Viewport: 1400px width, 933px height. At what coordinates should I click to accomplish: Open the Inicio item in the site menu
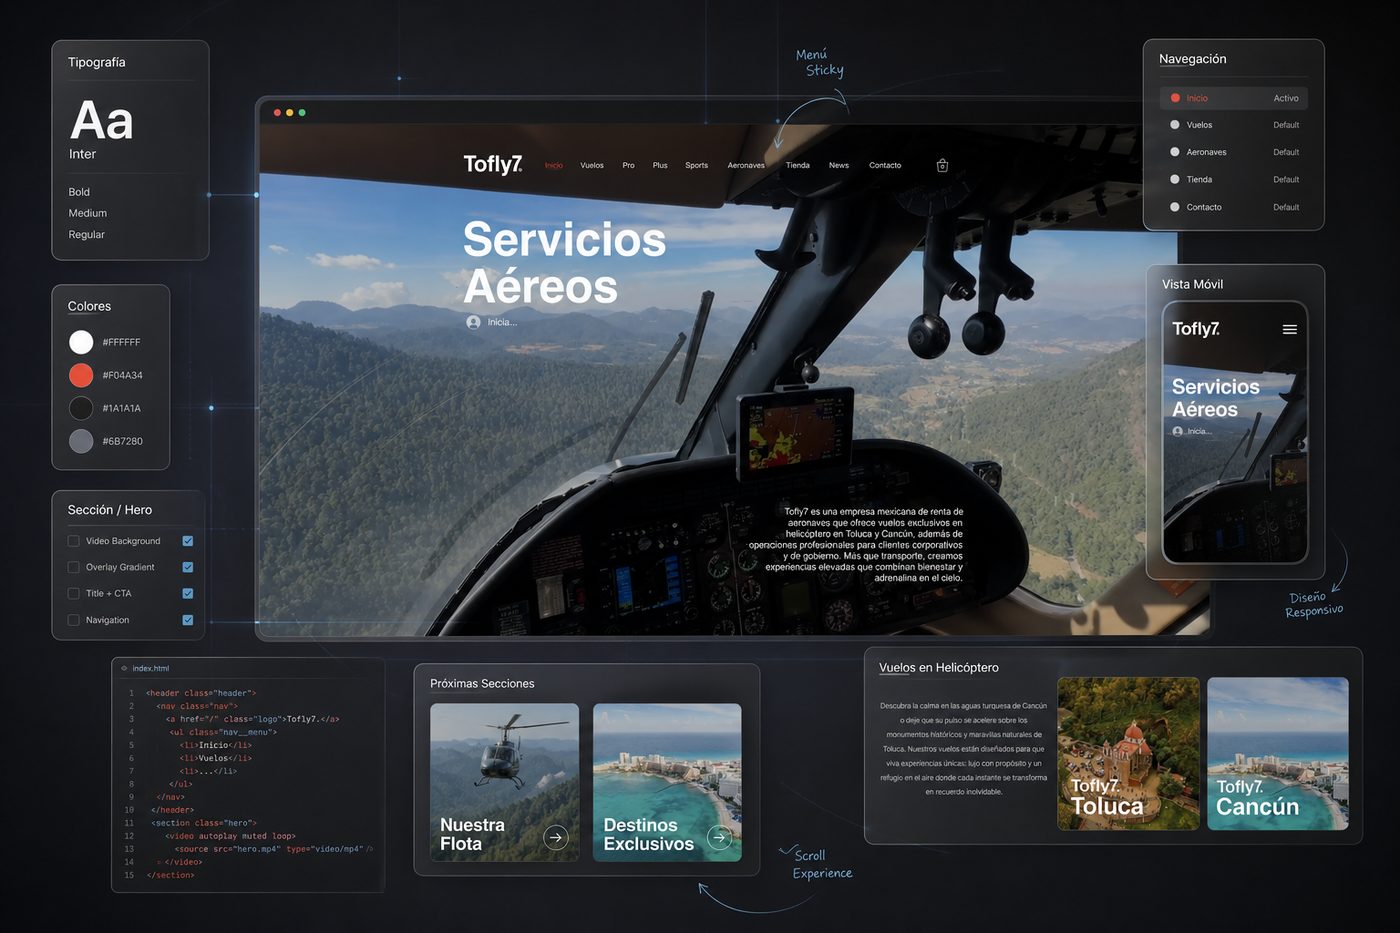[x=554, y=165]
